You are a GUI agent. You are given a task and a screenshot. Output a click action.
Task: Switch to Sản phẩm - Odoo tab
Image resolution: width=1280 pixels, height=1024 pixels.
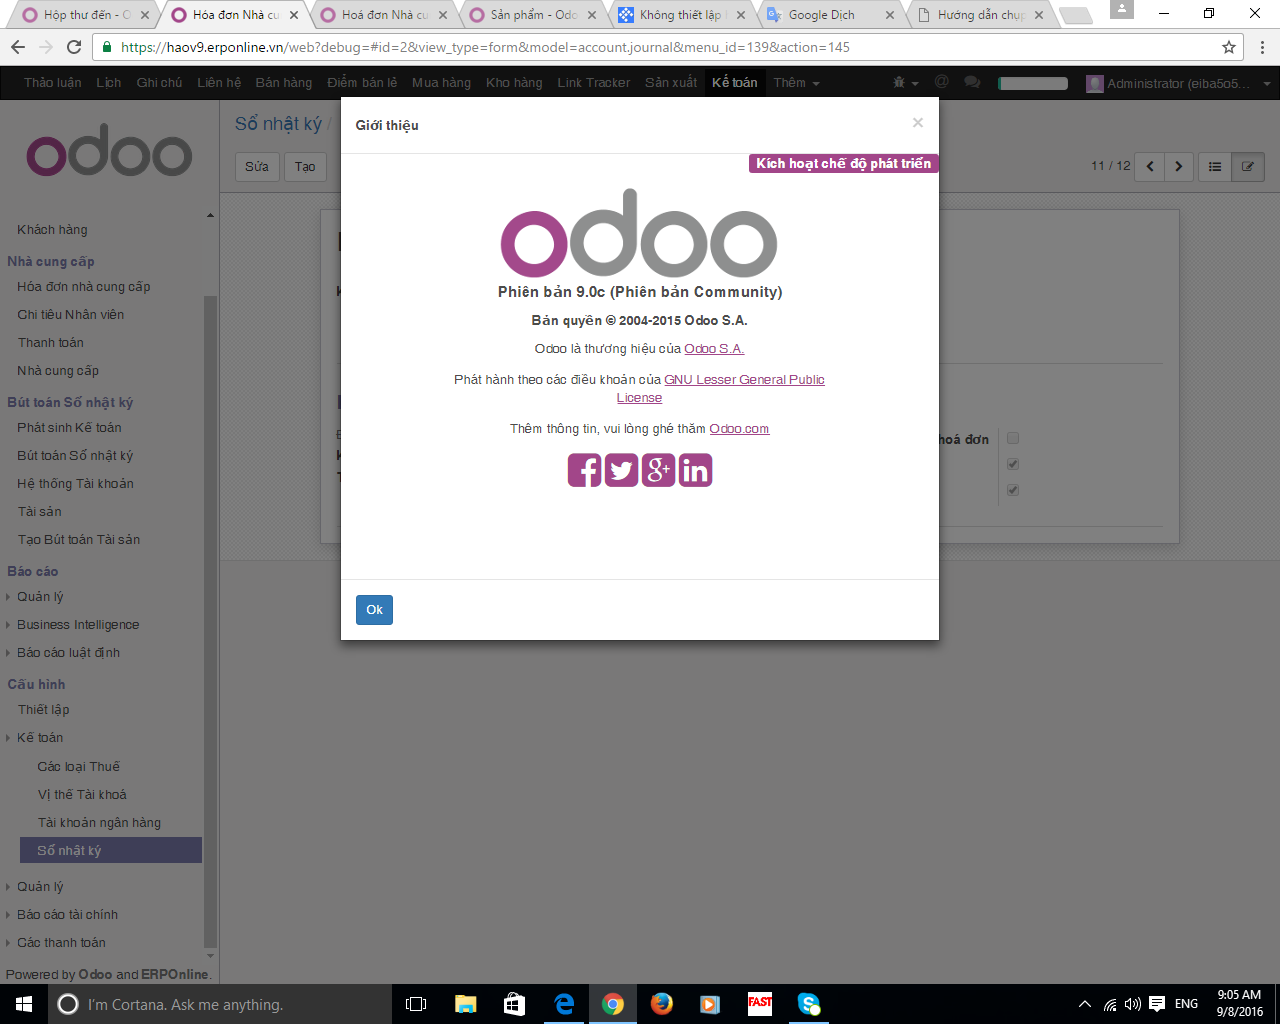pos(531,15)
